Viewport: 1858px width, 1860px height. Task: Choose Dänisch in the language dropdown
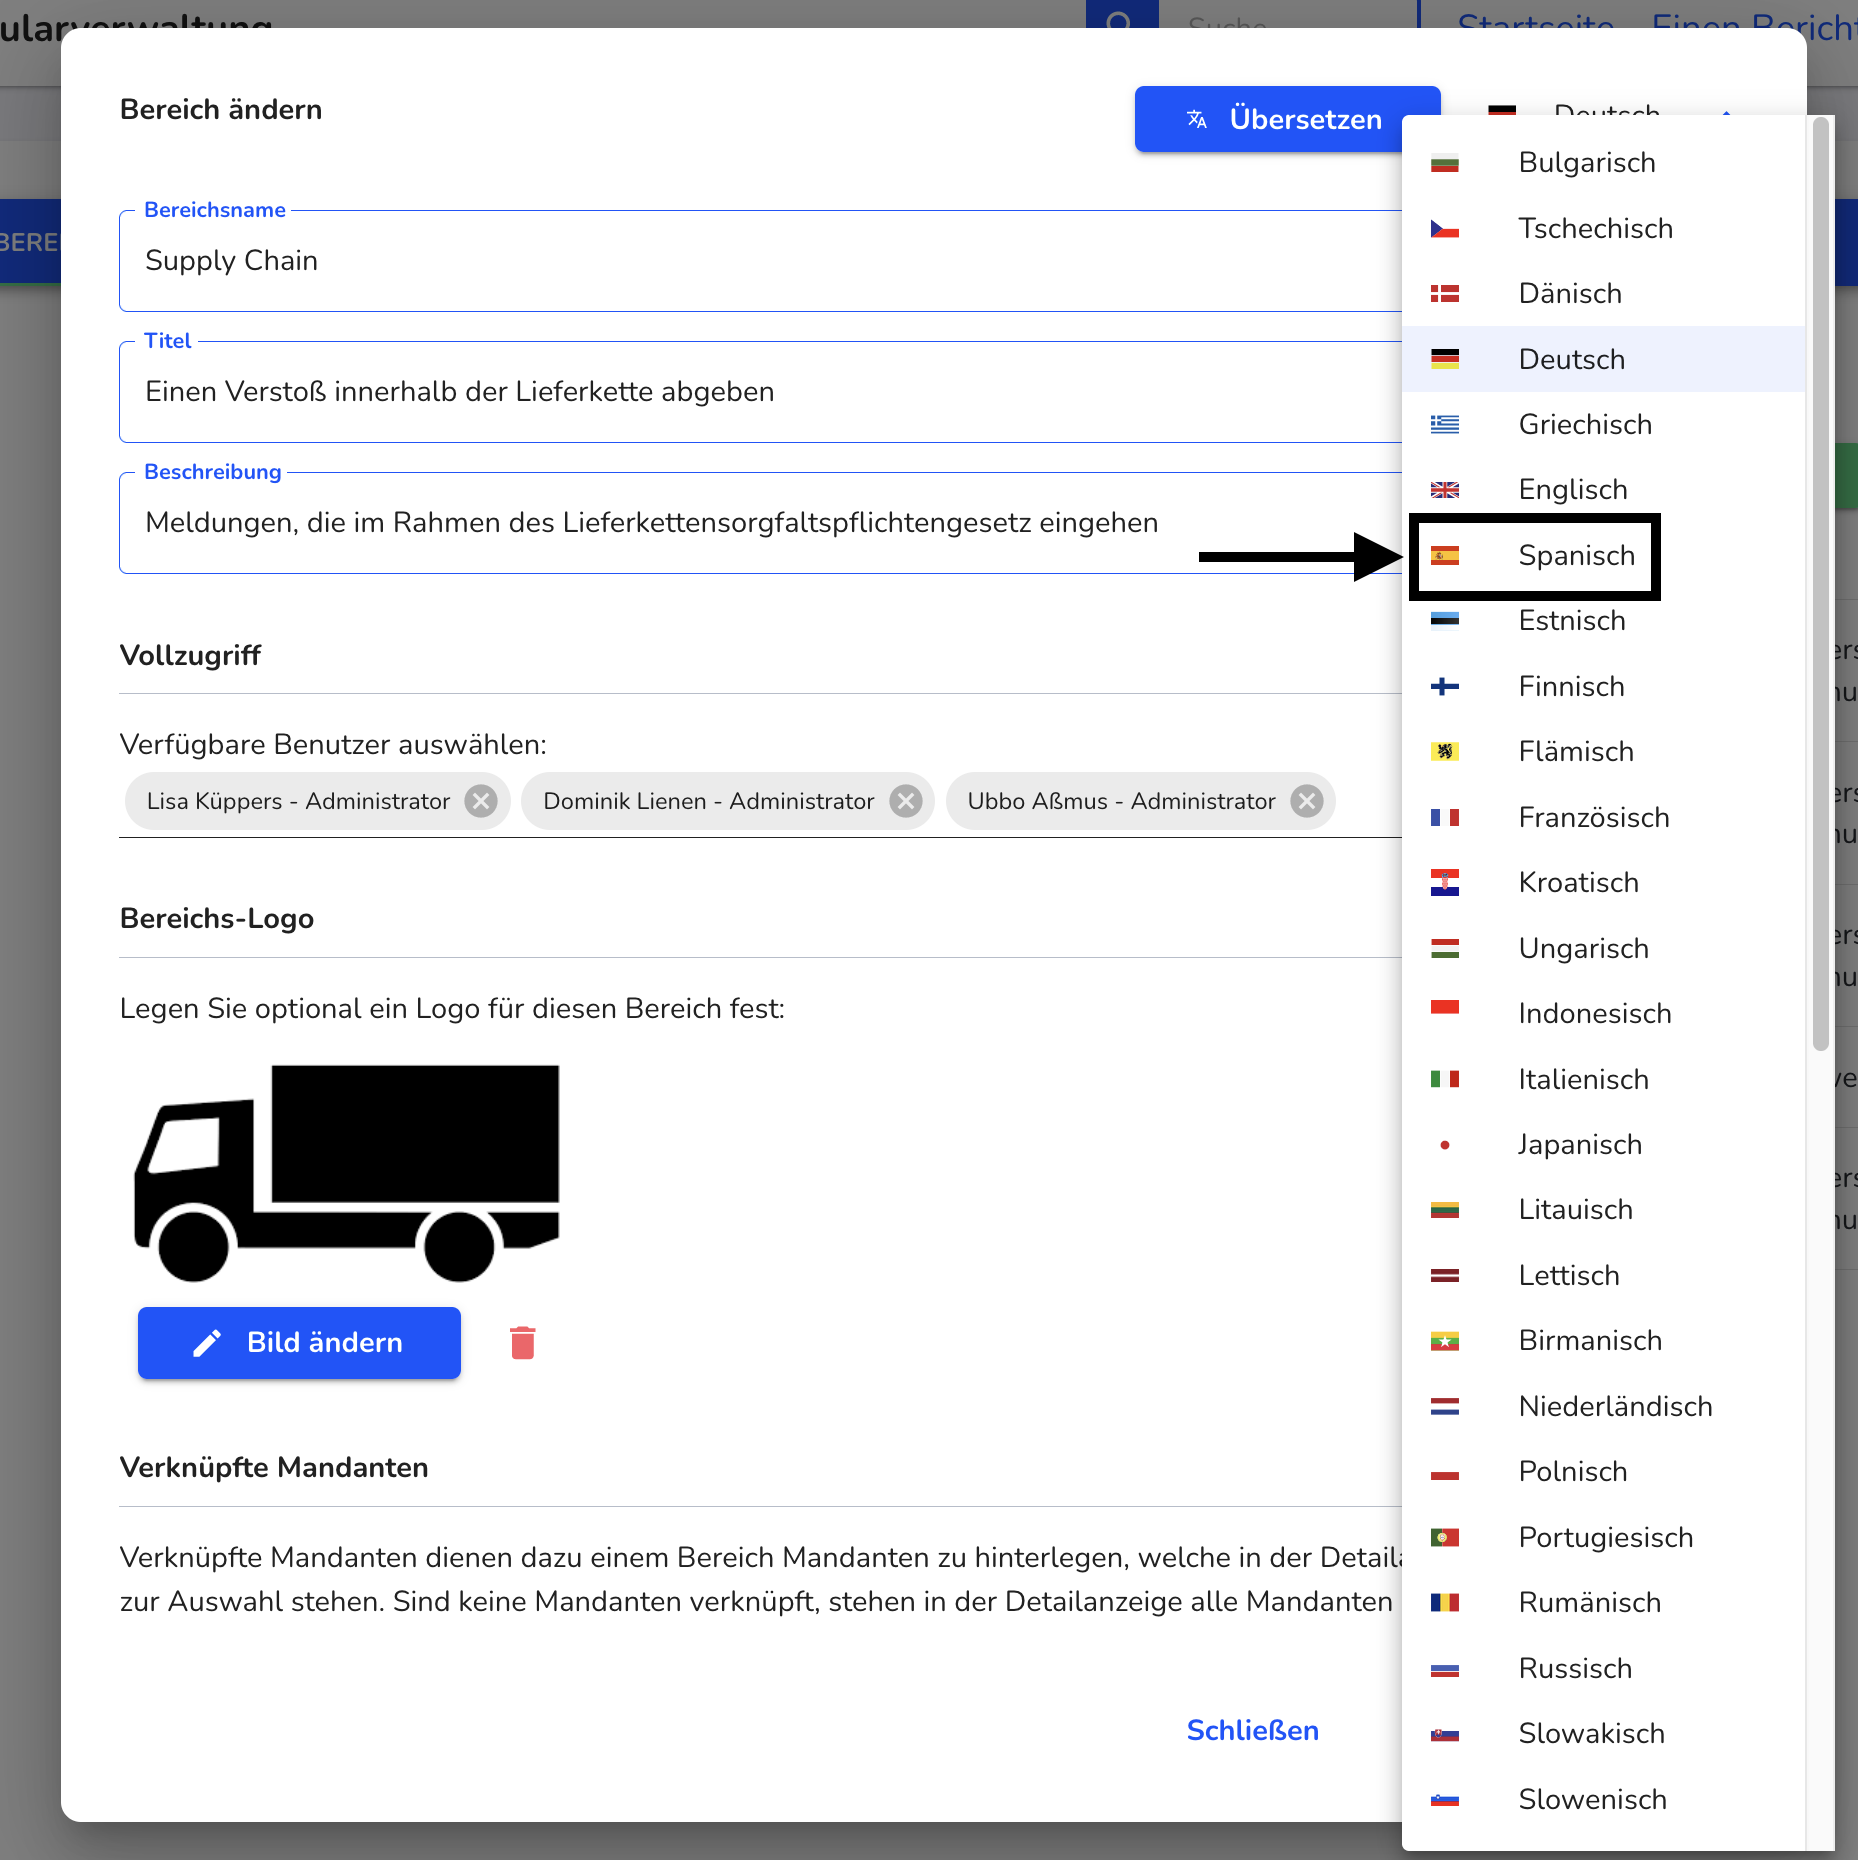(1604, 293)
